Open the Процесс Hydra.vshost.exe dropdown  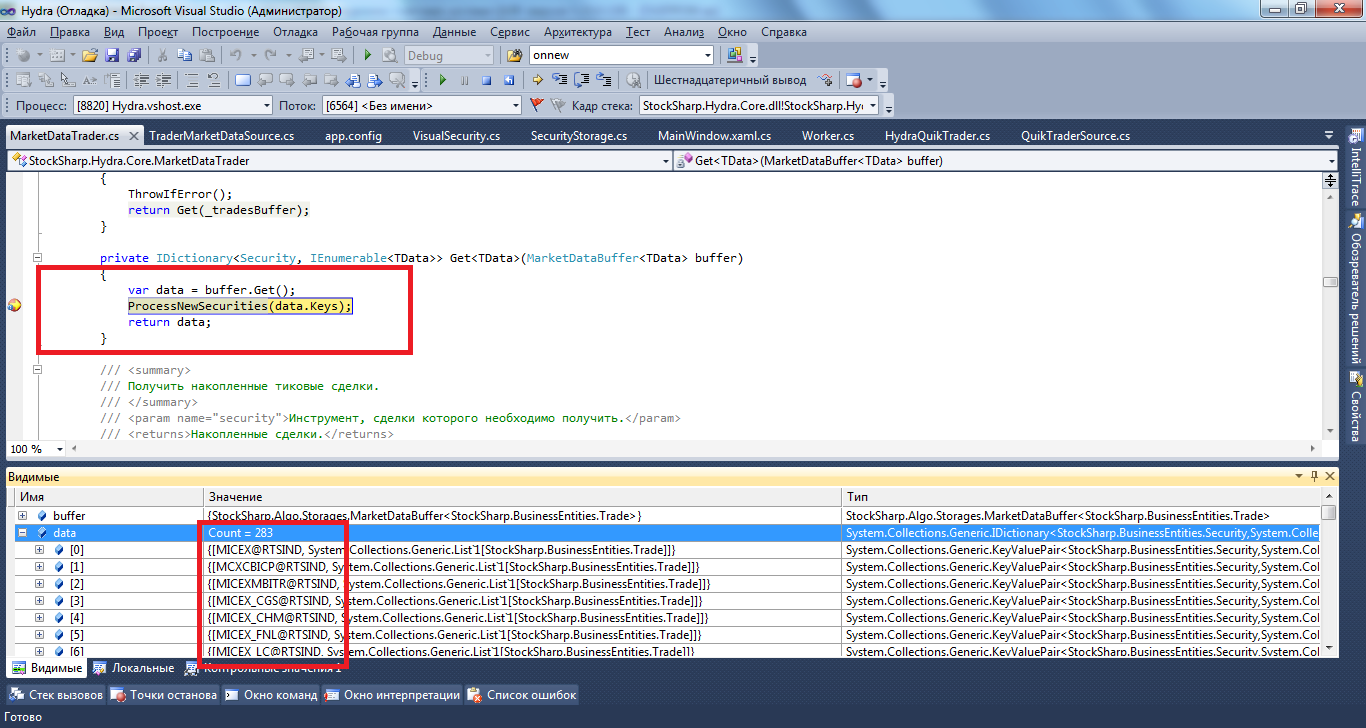click(x=266, y=105)
